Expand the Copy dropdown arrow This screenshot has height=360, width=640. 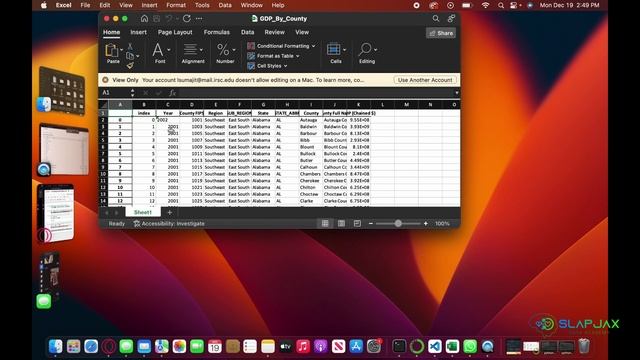click(x=138, y=56)
